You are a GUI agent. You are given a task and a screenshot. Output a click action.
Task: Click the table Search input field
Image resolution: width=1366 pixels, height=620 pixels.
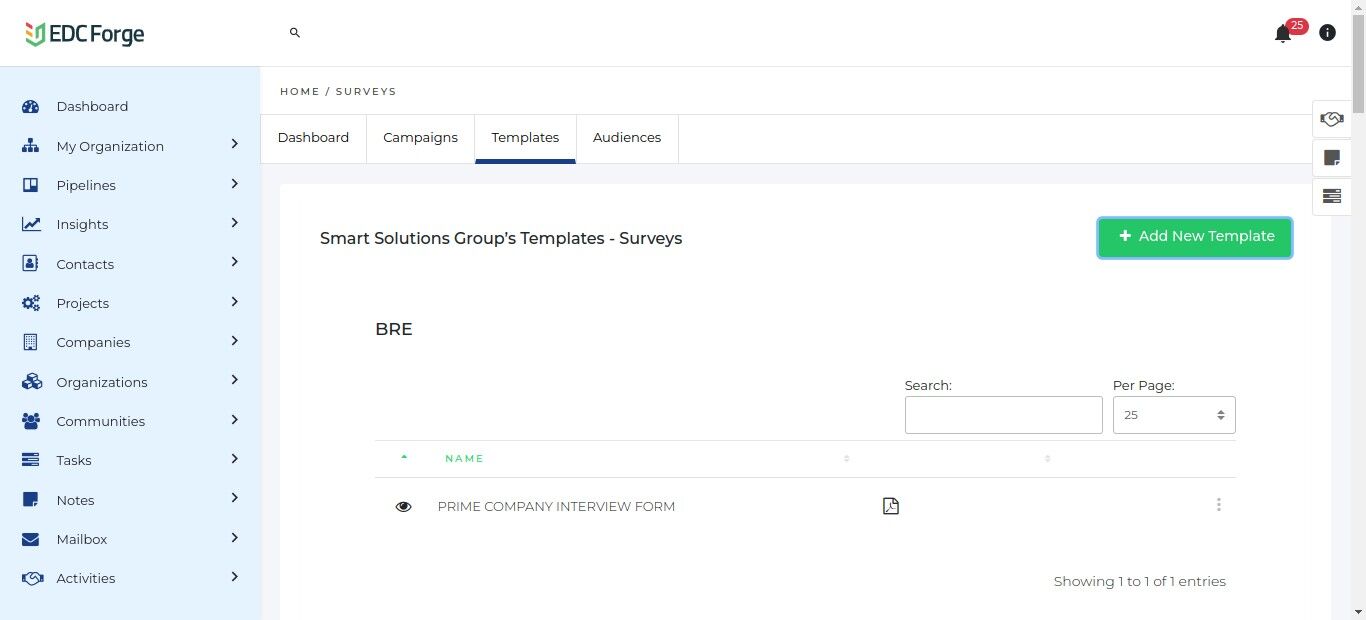click(x=1003, y=415)
